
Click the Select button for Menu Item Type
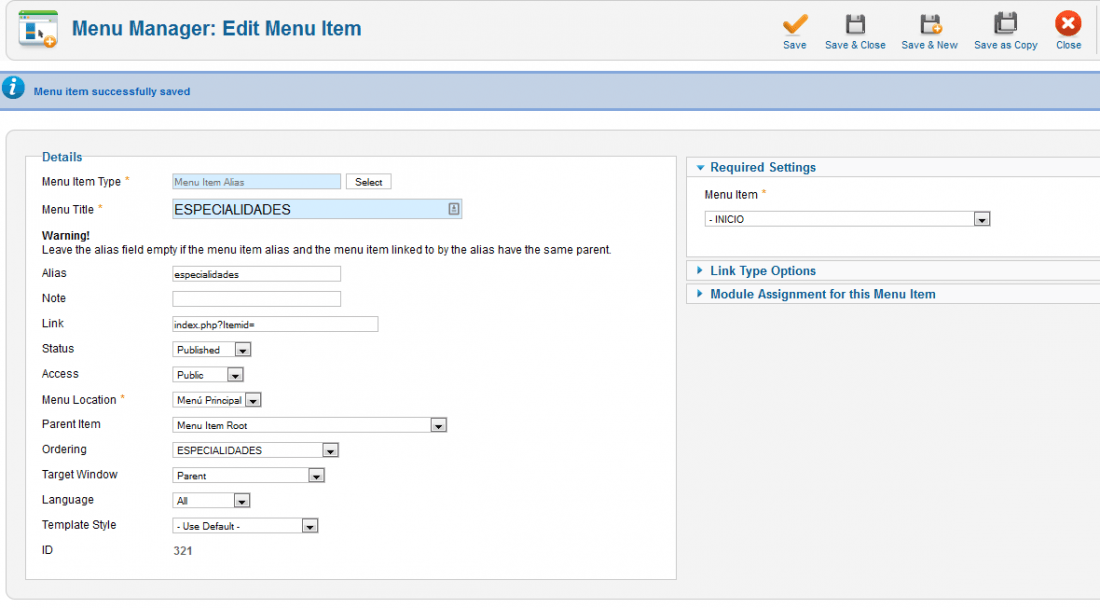(x=368, y=182)
